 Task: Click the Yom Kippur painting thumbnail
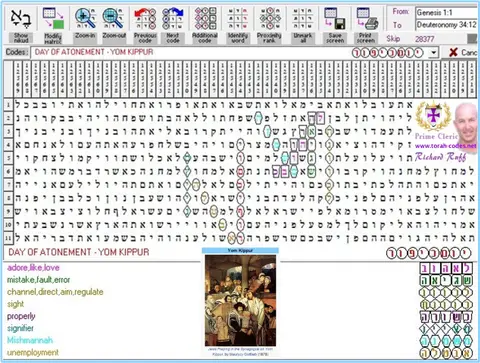click(x=240, y=301)
